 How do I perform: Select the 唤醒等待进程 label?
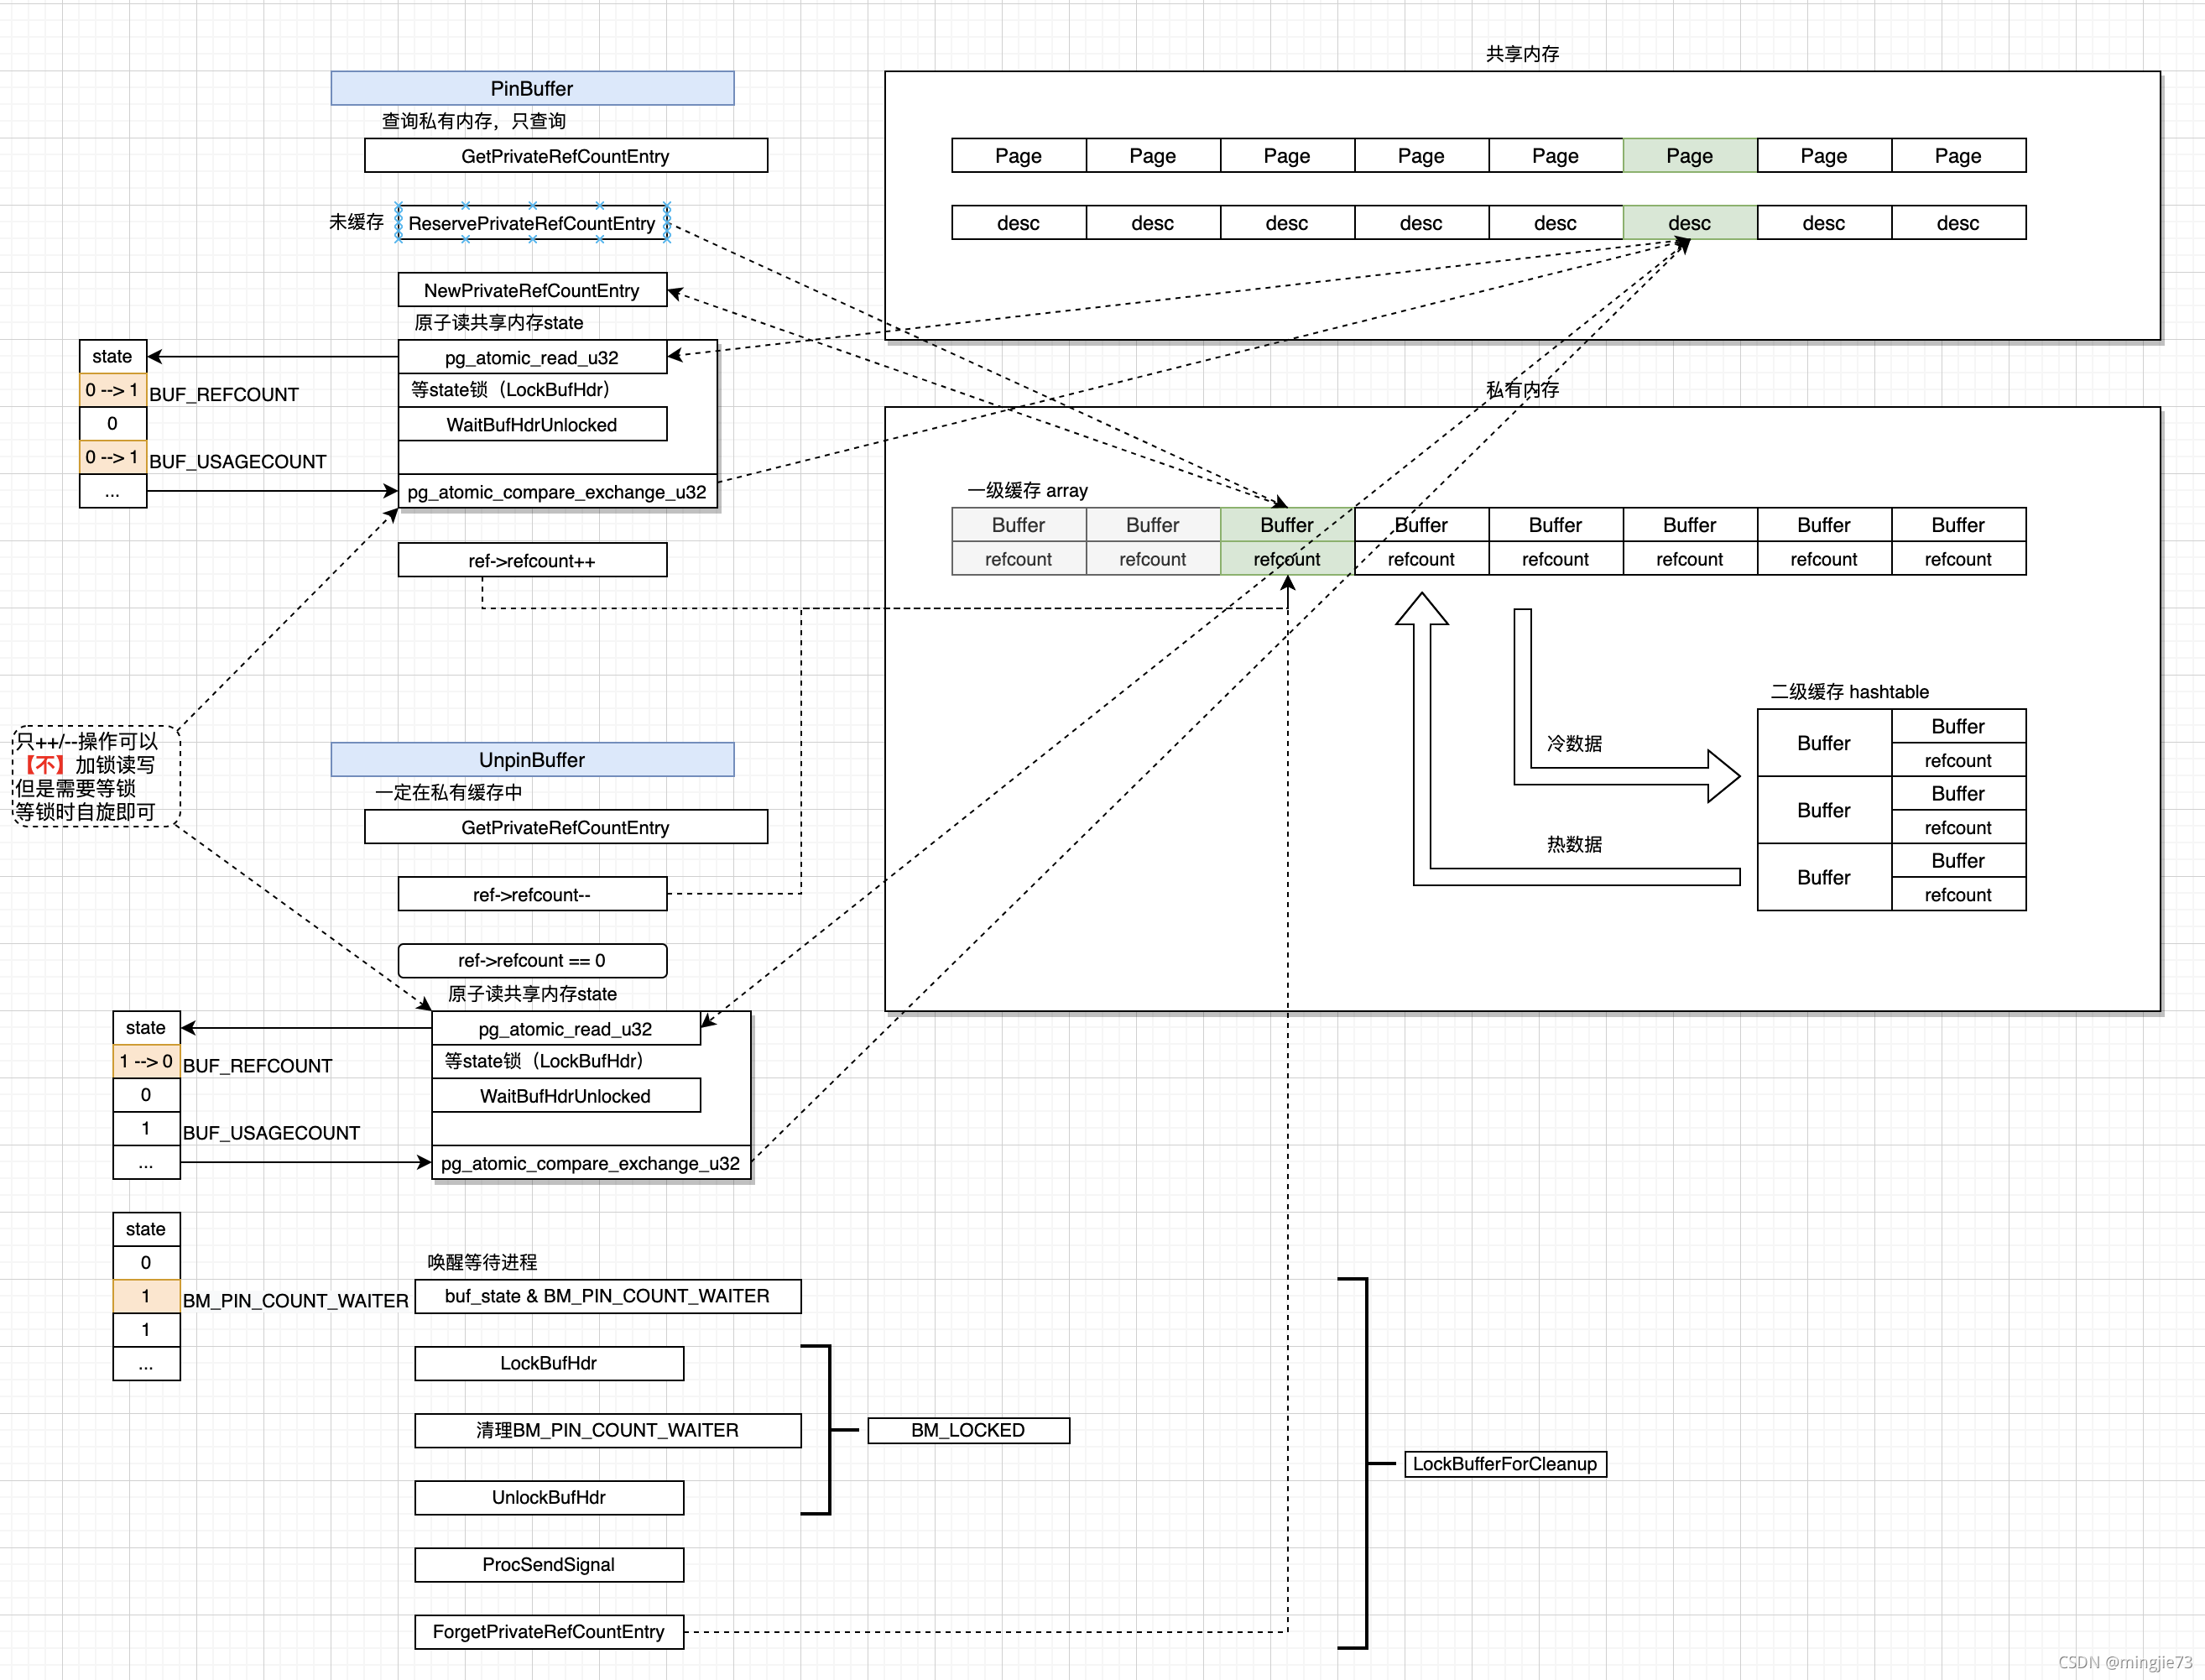click(482, 1262)
